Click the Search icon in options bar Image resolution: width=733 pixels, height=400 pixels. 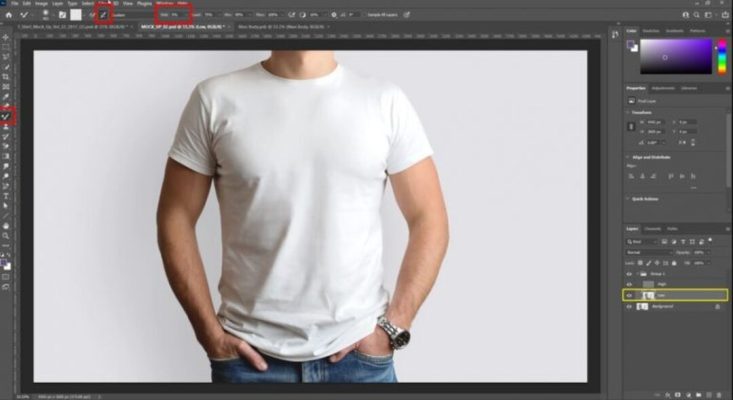697,15
